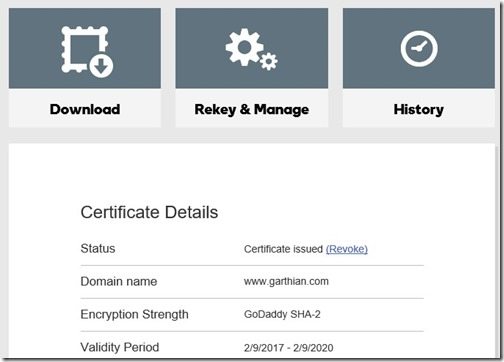This screenshot has height=362, width=504.
Task: Revoke the issued certificate
Action: [x=347, y=249]
